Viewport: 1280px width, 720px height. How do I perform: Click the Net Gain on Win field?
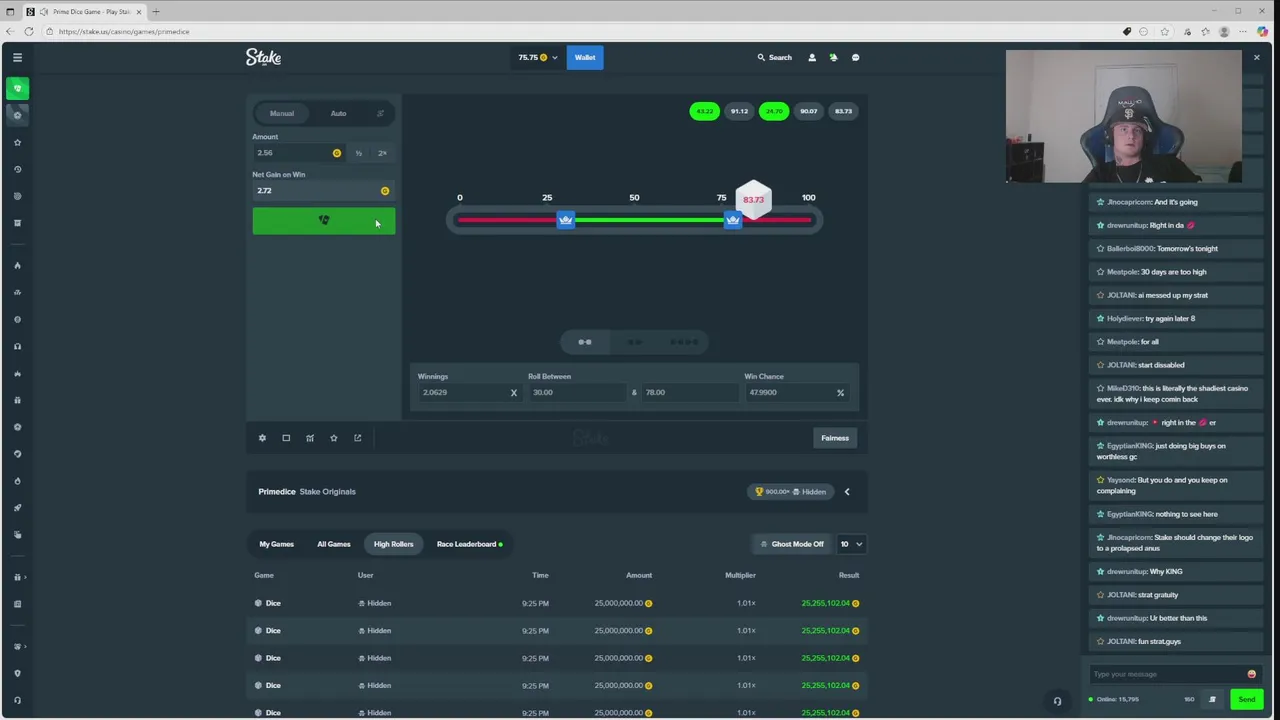click(324, 191)
